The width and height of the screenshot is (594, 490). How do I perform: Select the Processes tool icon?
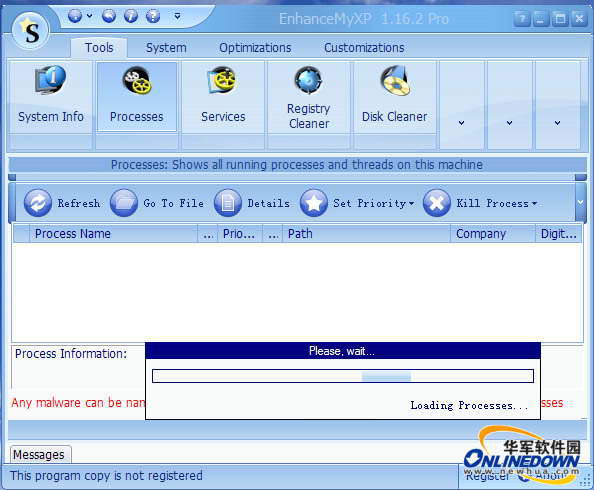(x=137, y=97)
